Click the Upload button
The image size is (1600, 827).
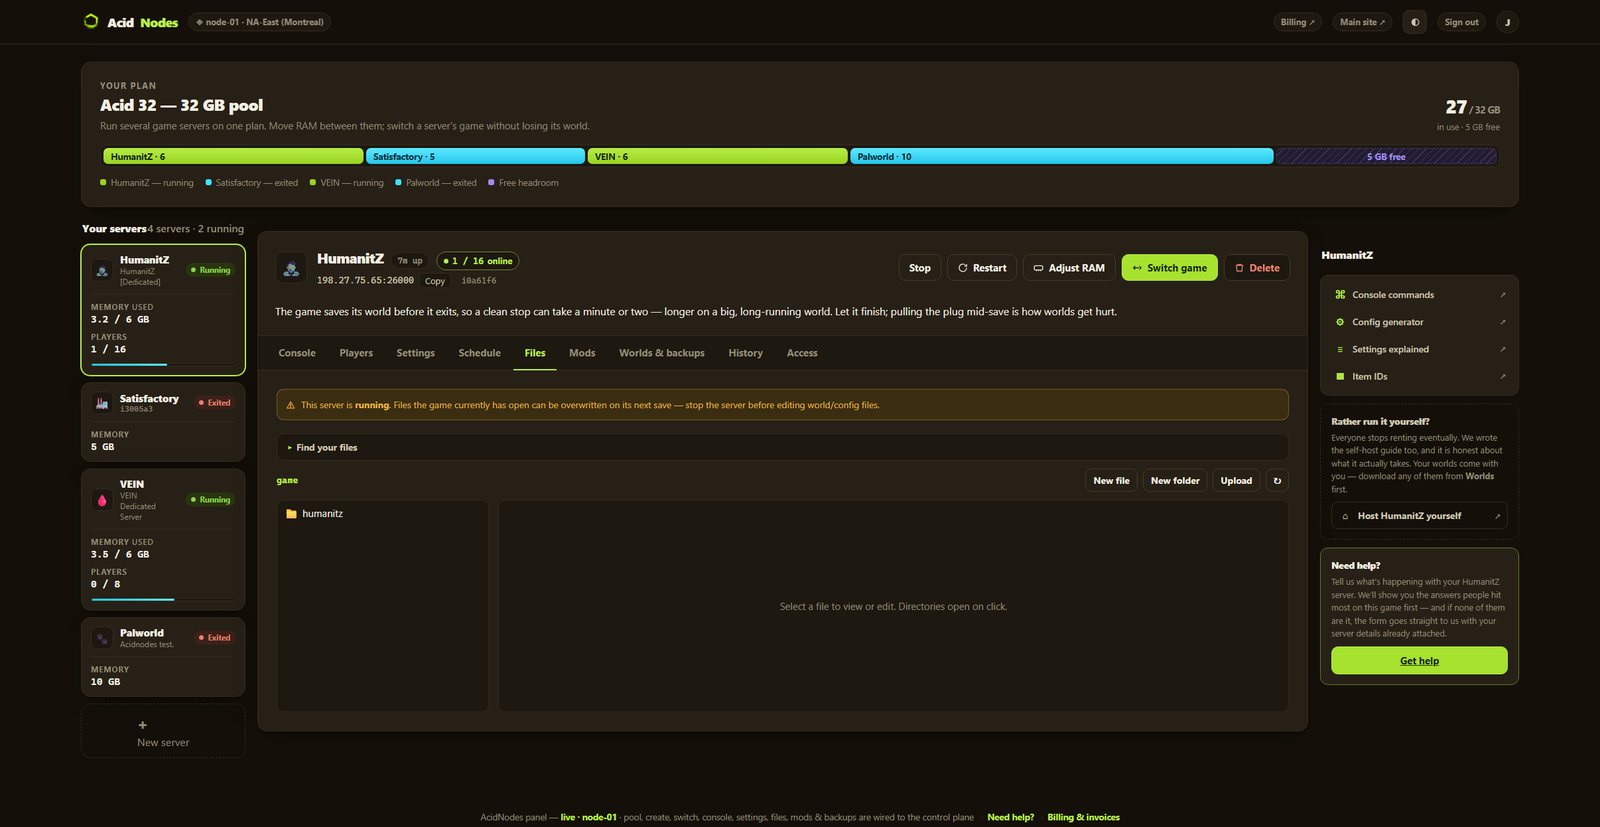coord(1236,481)
